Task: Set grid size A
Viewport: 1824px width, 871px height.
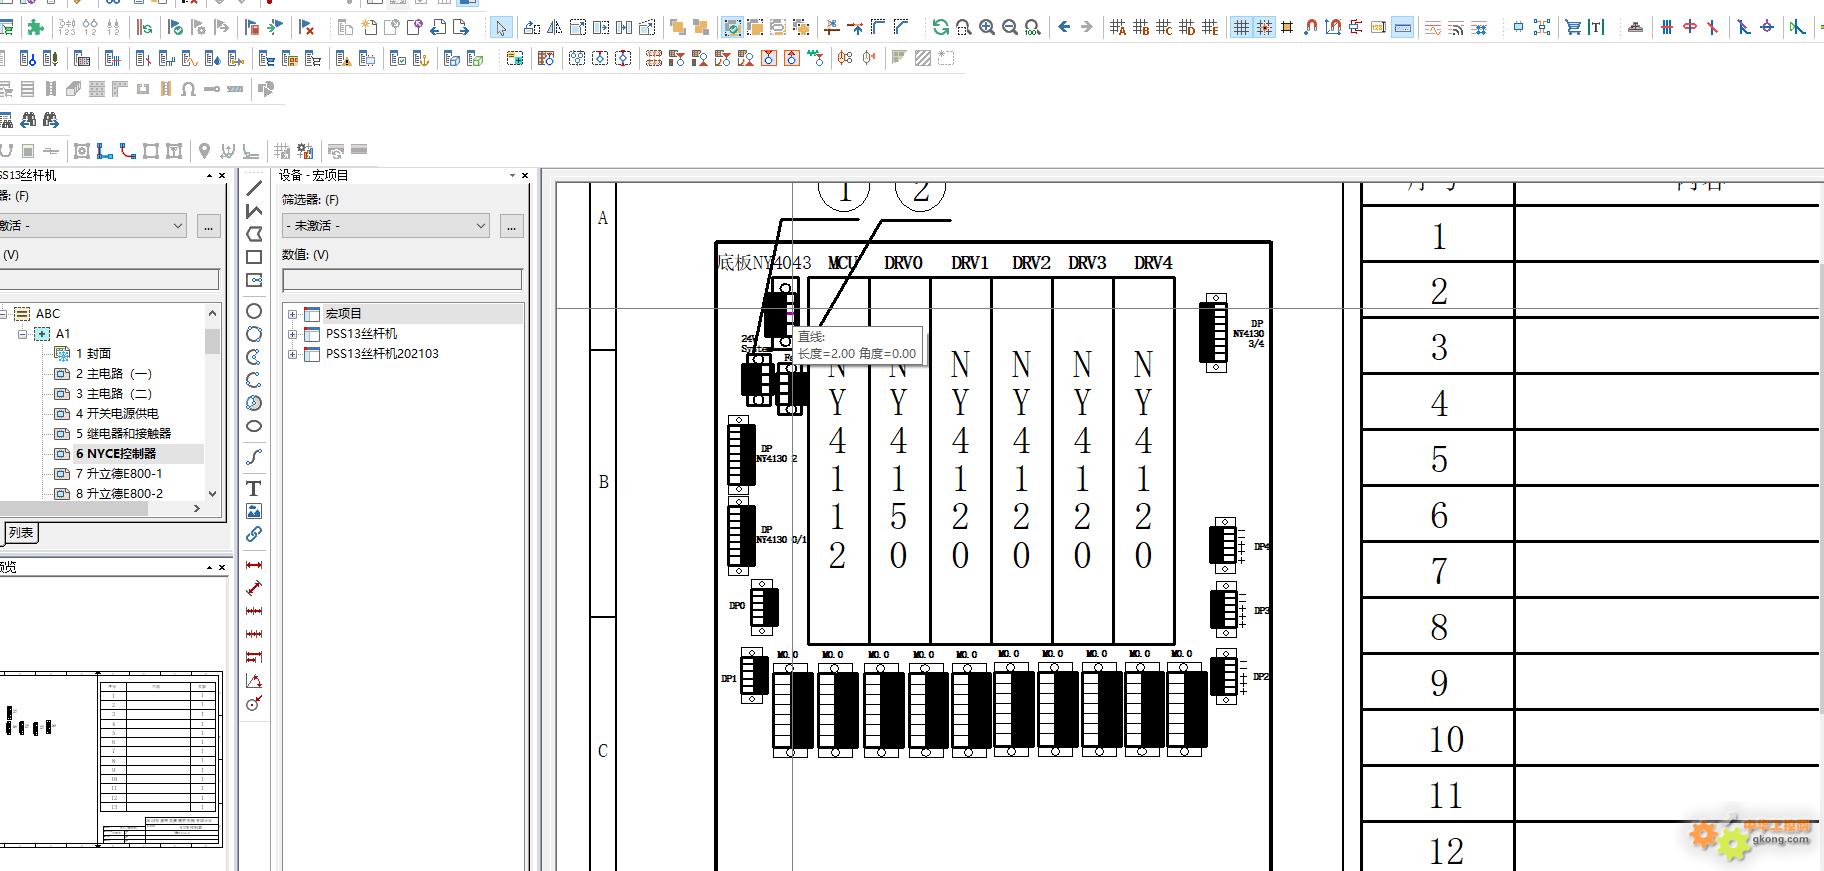Action: tap(1118, 27)
